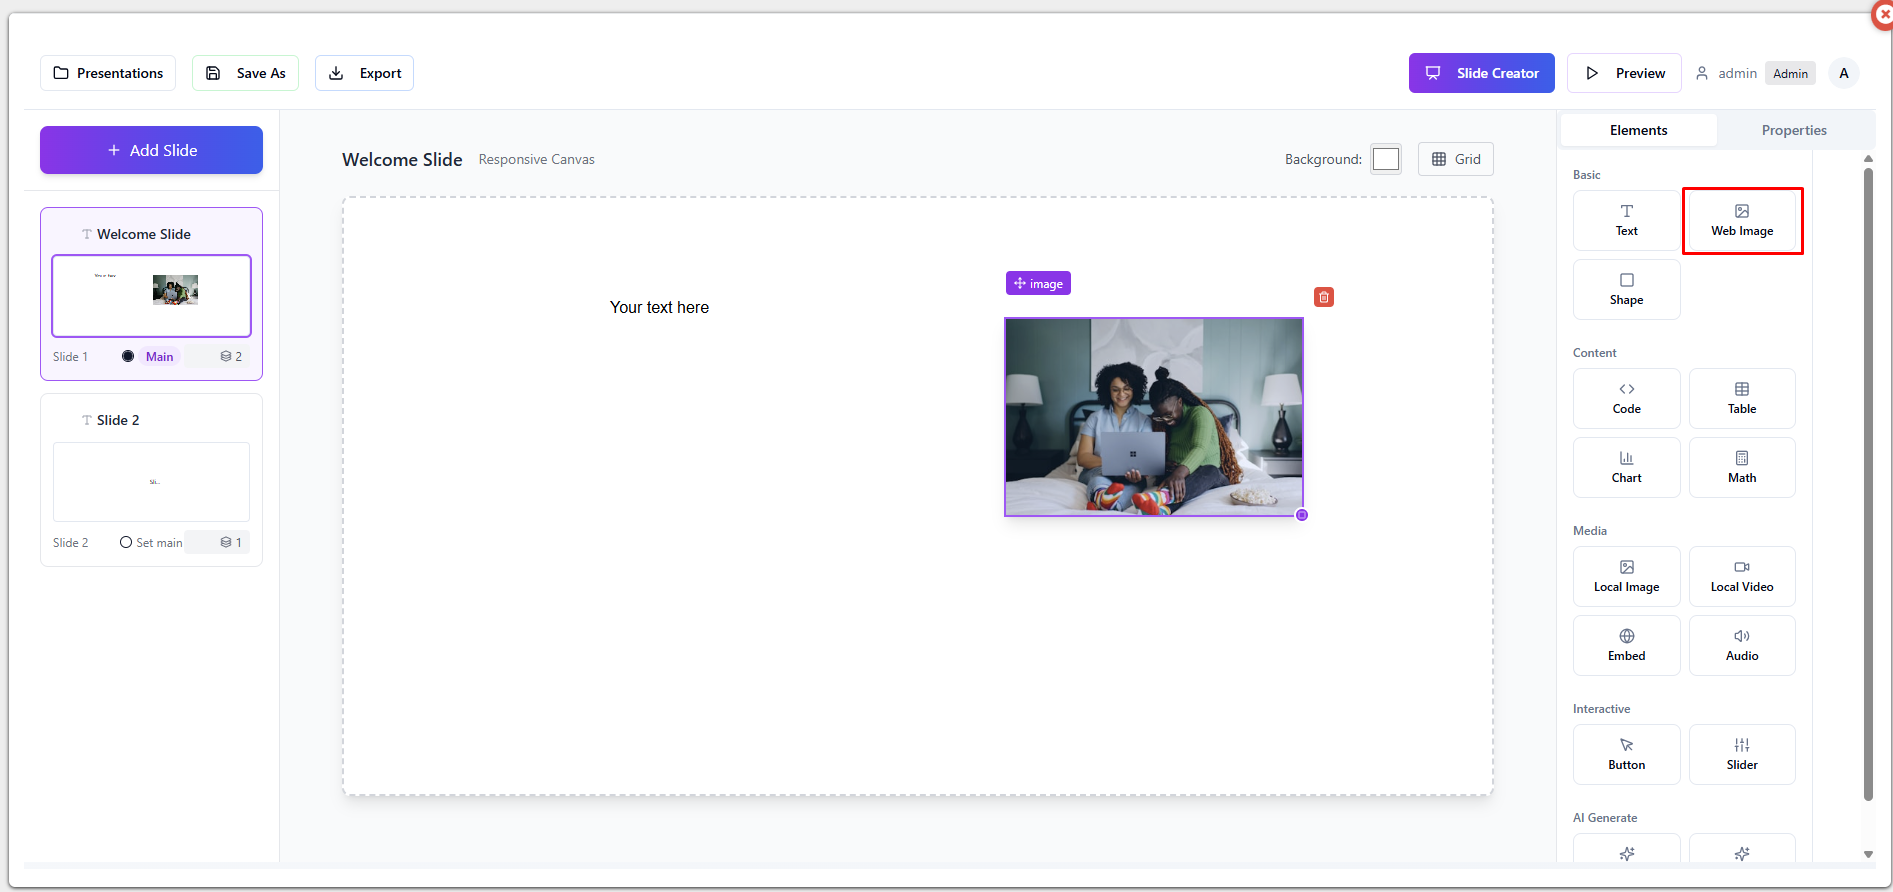Open the Preview mode
Screen dimensions: 1893x892
[1624, 73]
